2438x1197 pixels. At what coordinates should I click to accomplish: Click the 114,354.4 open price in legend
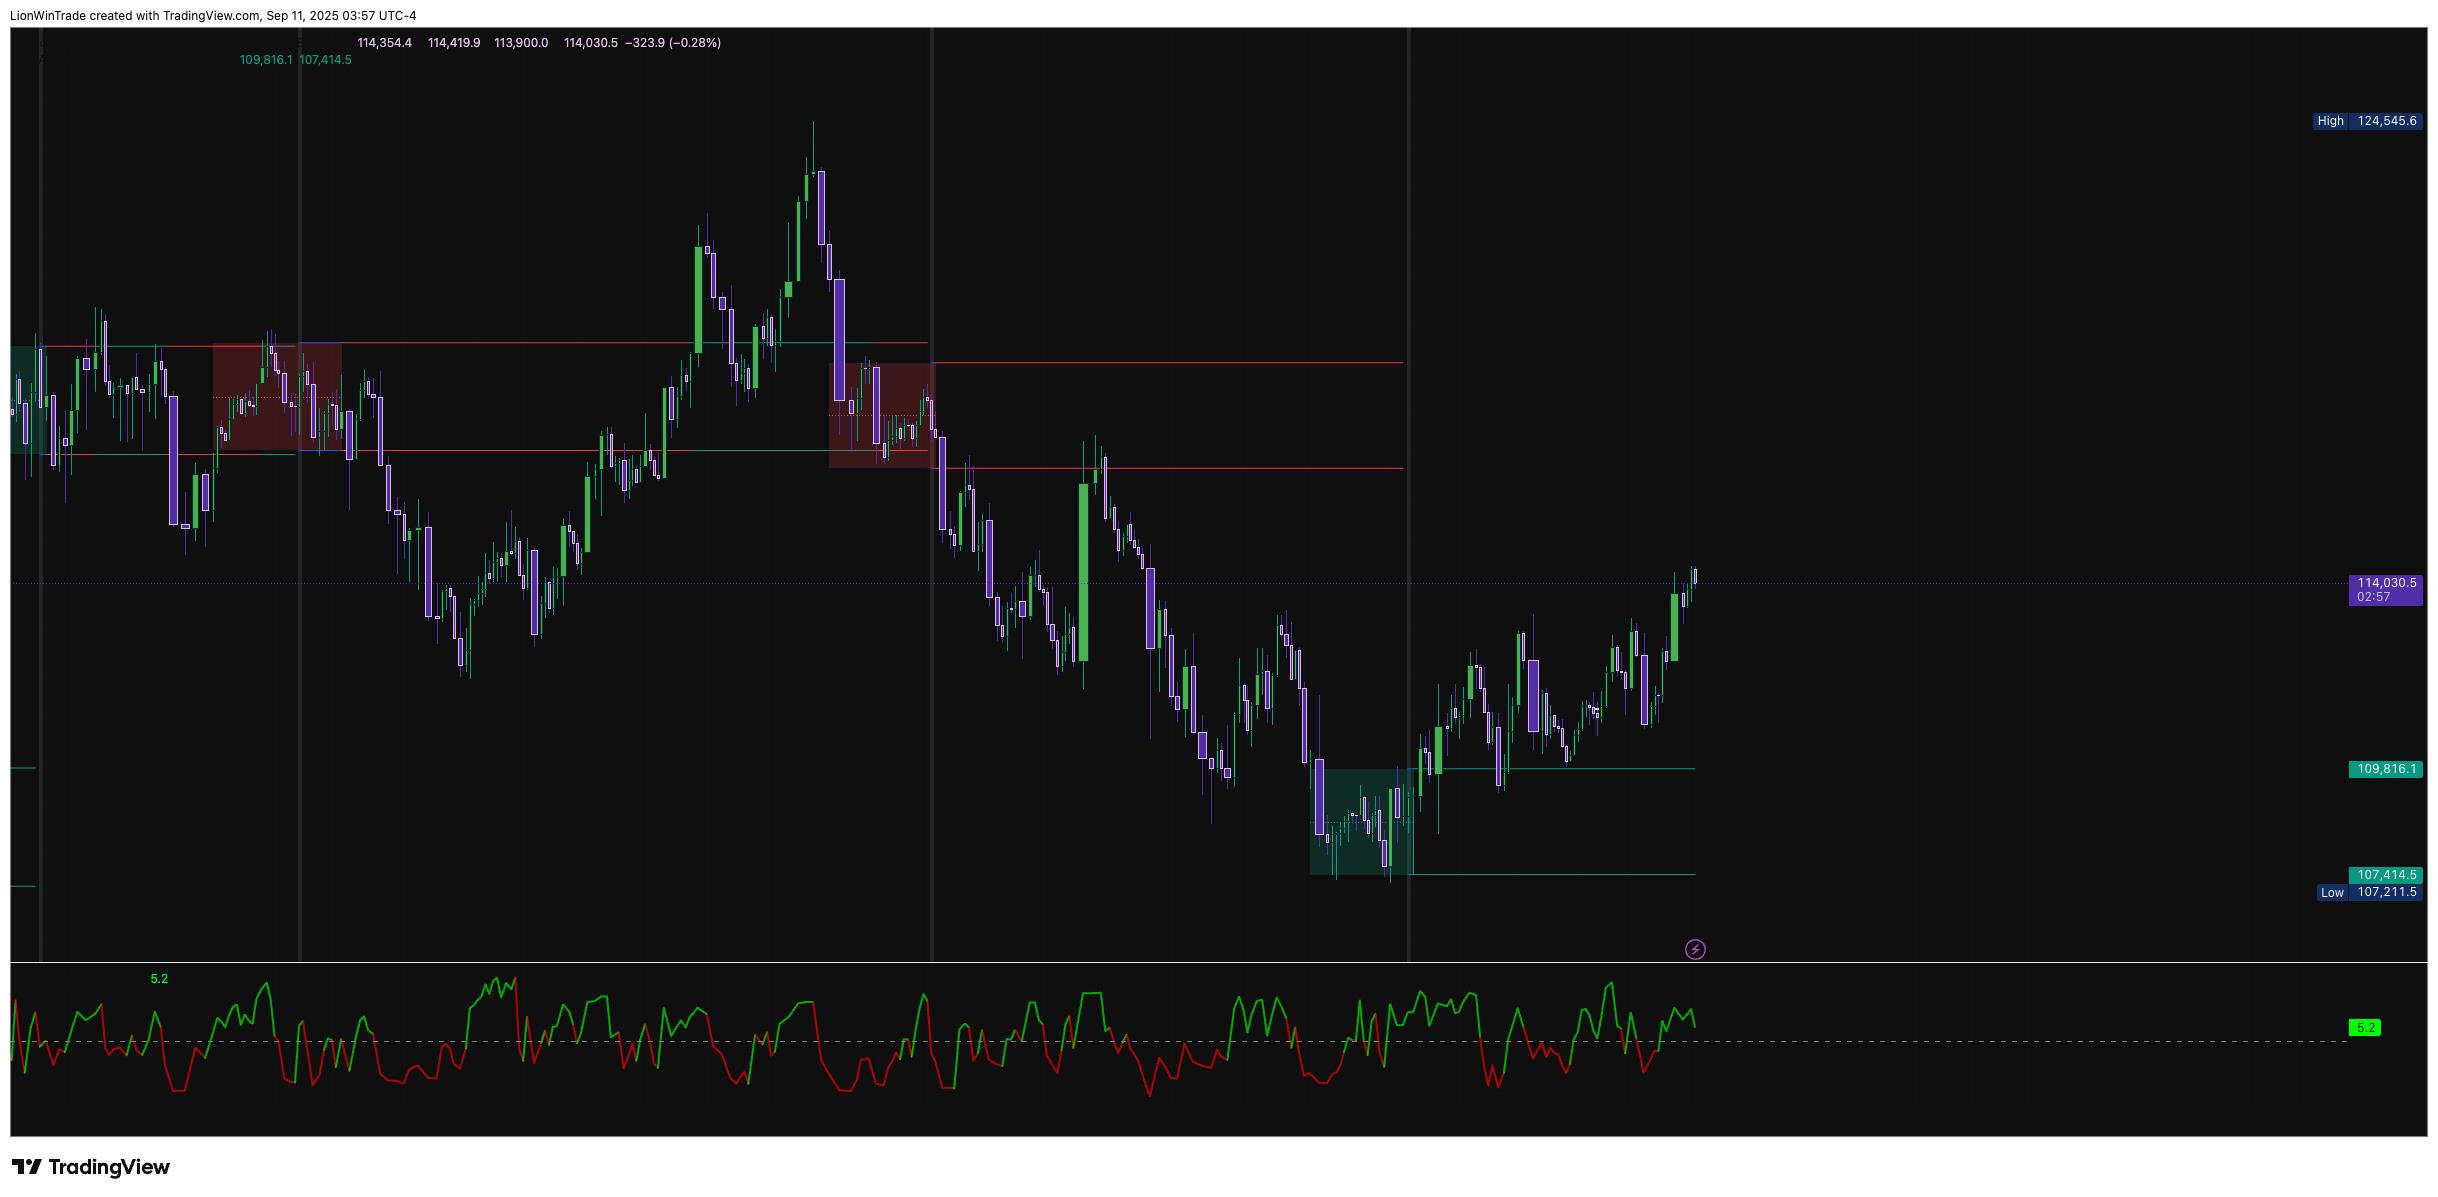384,43
